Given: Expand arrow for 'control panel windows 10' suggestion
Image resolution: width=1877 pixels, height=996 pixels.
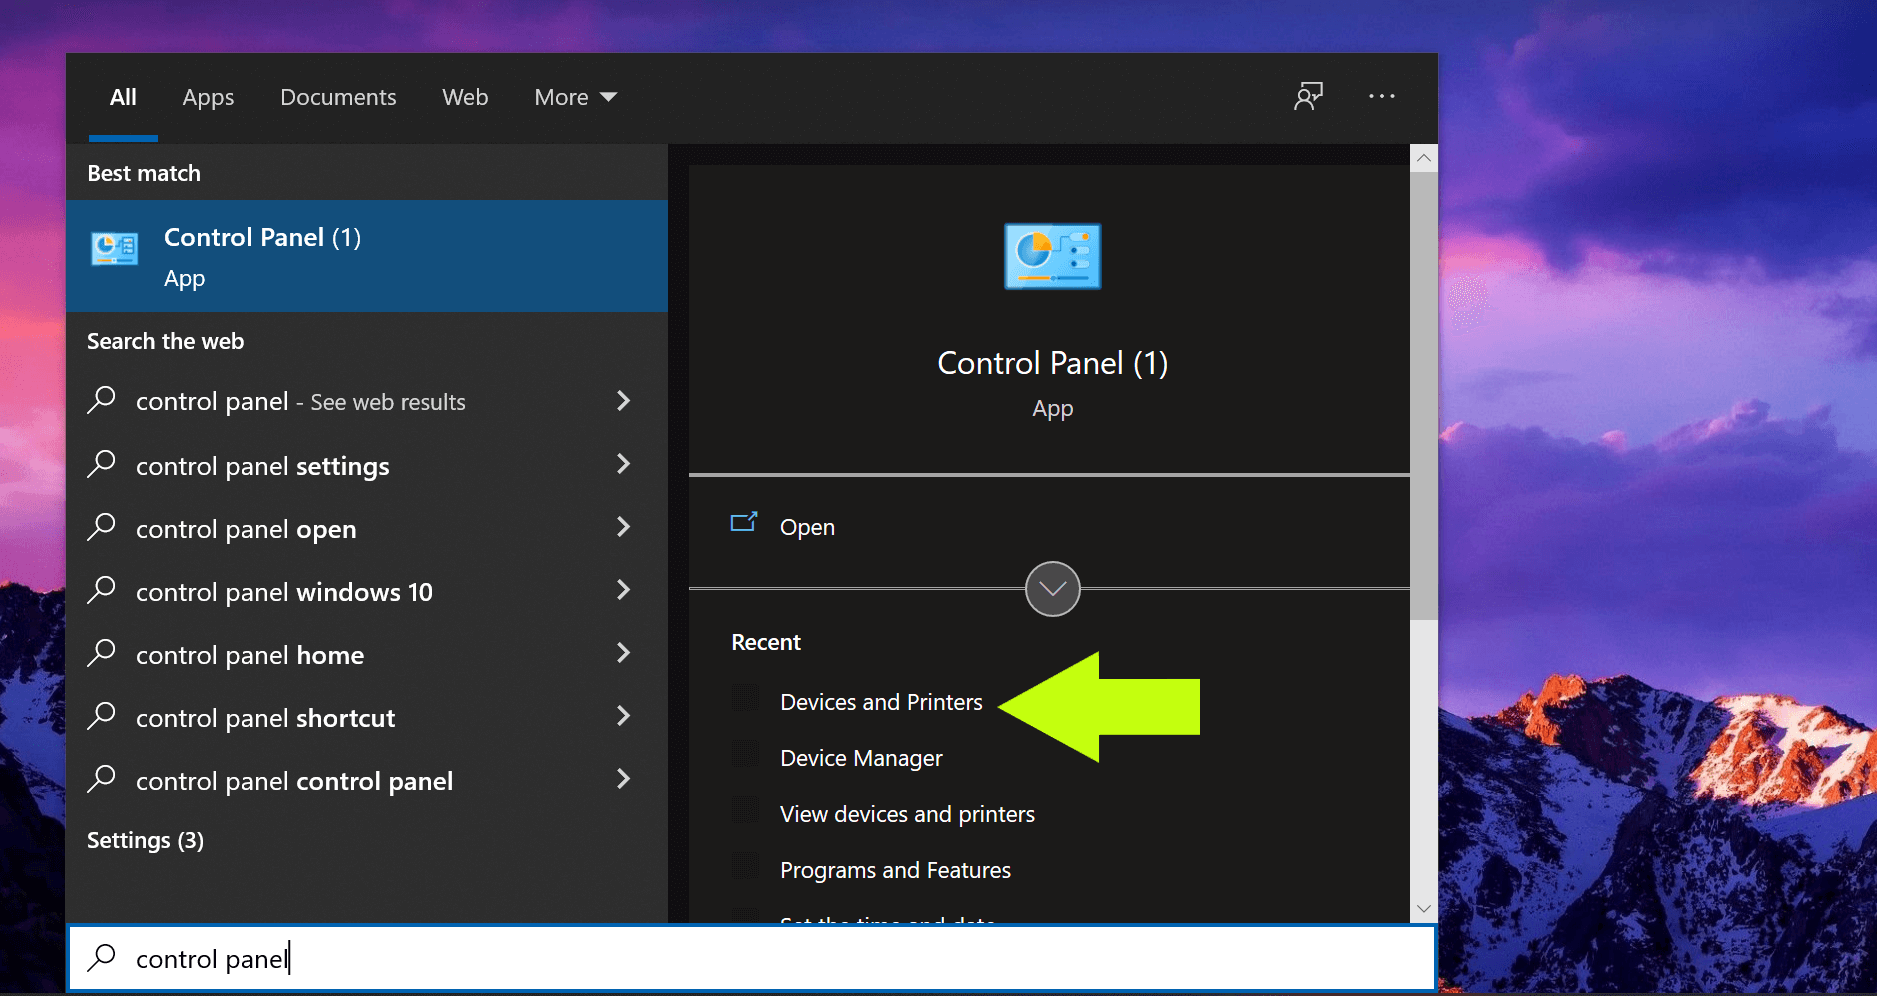Looking at the screenshot, I should [623, 590].
